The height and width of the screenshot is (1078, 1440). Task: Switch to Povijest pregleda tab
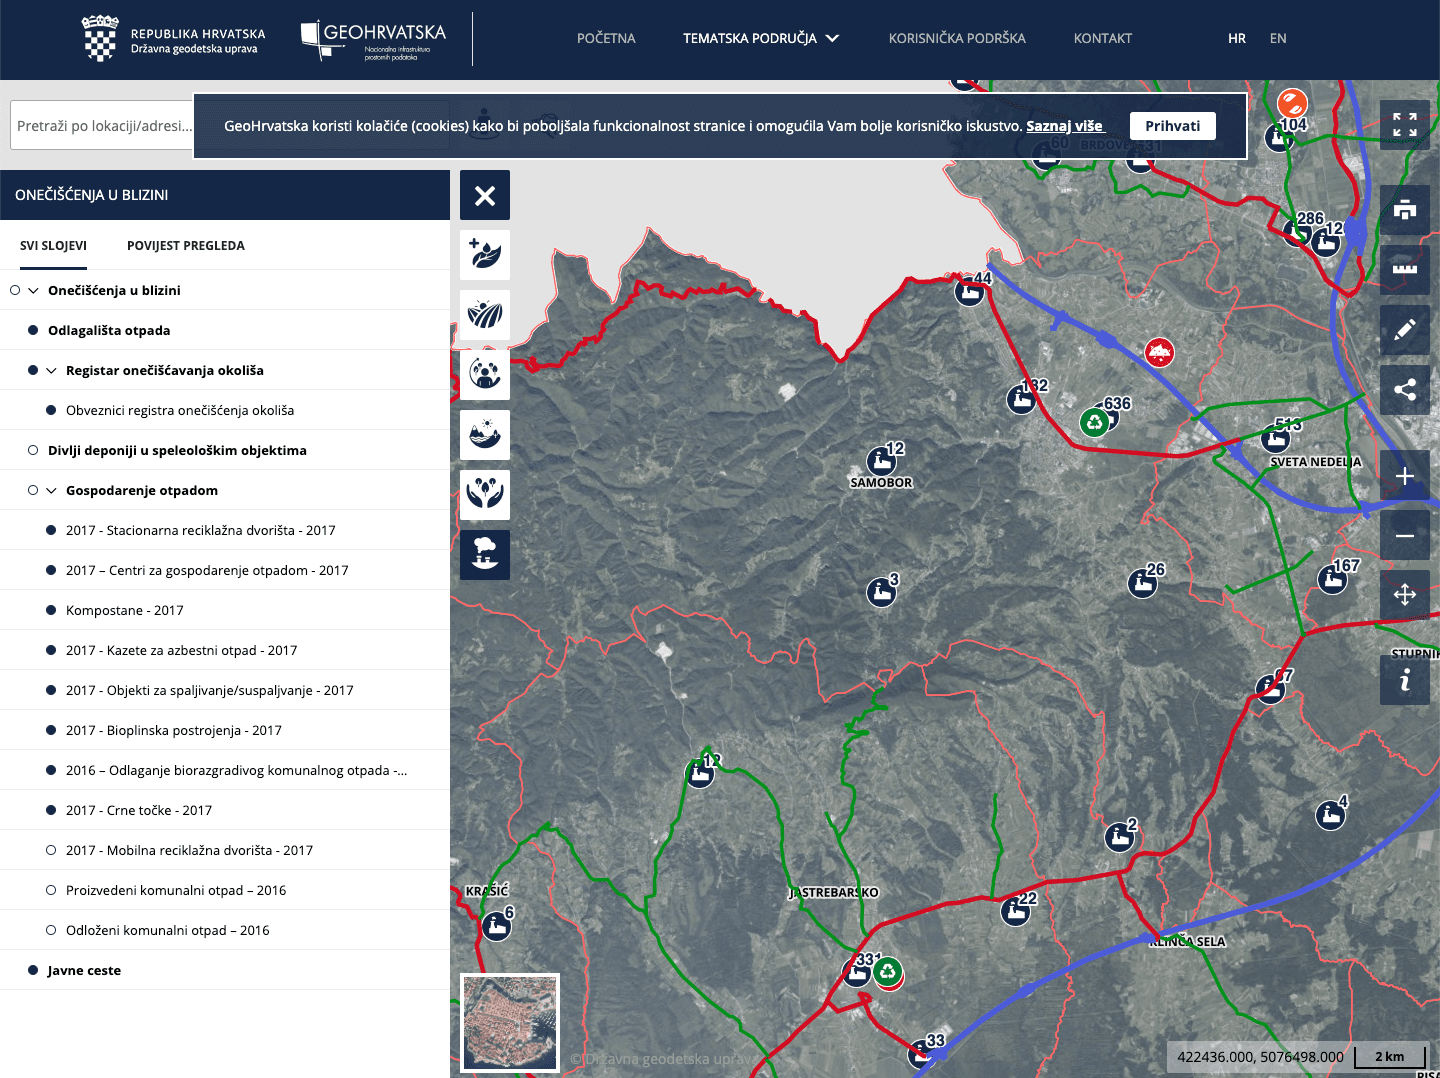186,245
